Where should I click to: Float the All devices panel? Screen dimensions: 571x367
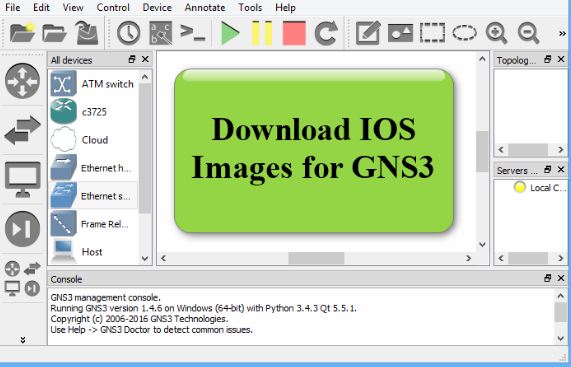(132, 59)
